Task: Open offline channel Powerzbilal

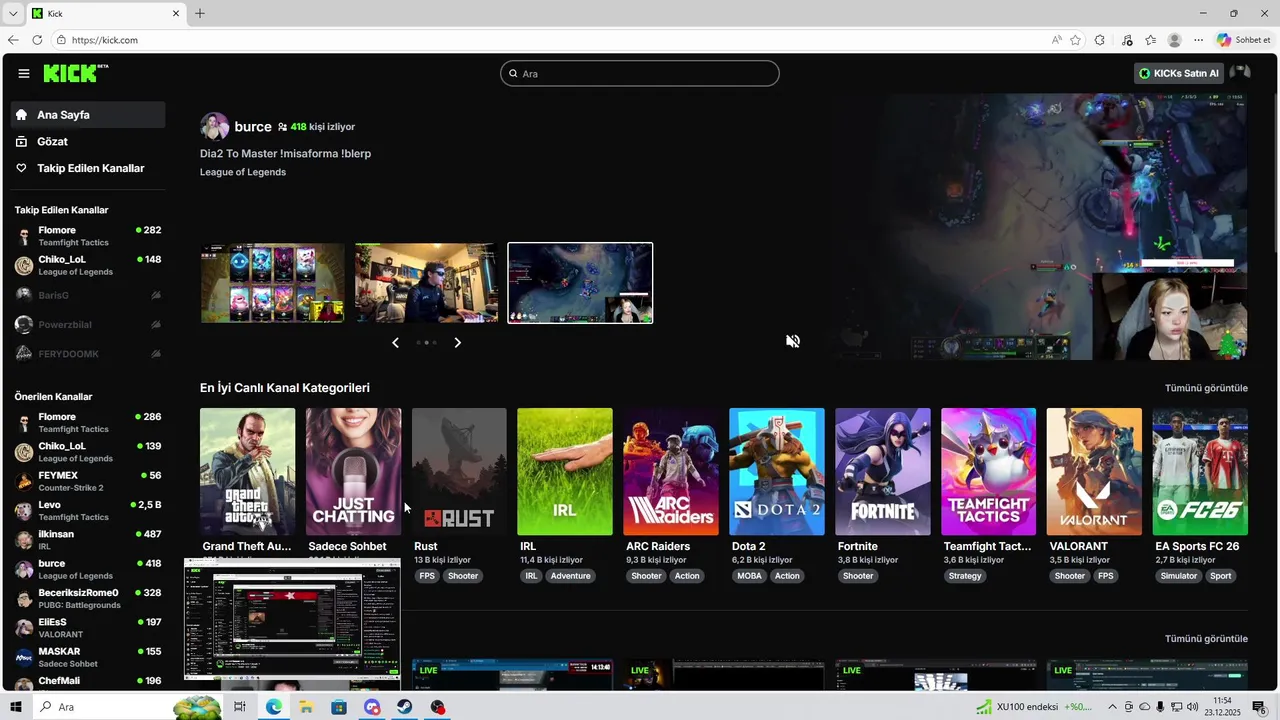Action: click(88, 324)
